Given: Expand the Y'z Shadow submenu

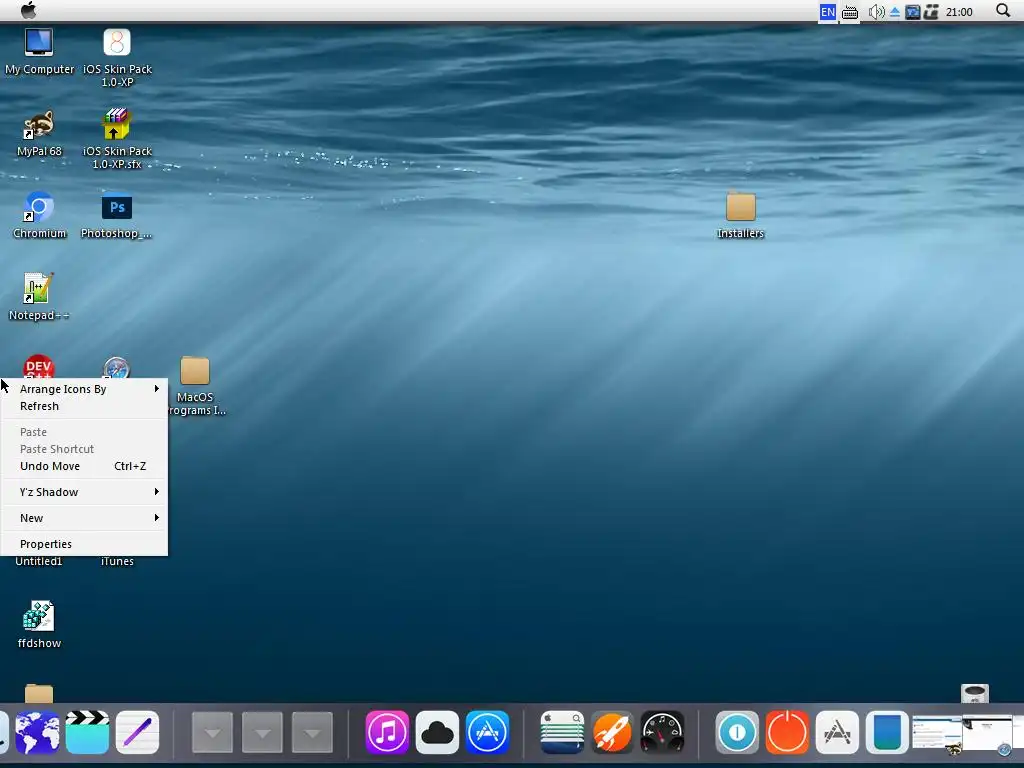Looking at the screenshot, I should pos(84,492).
